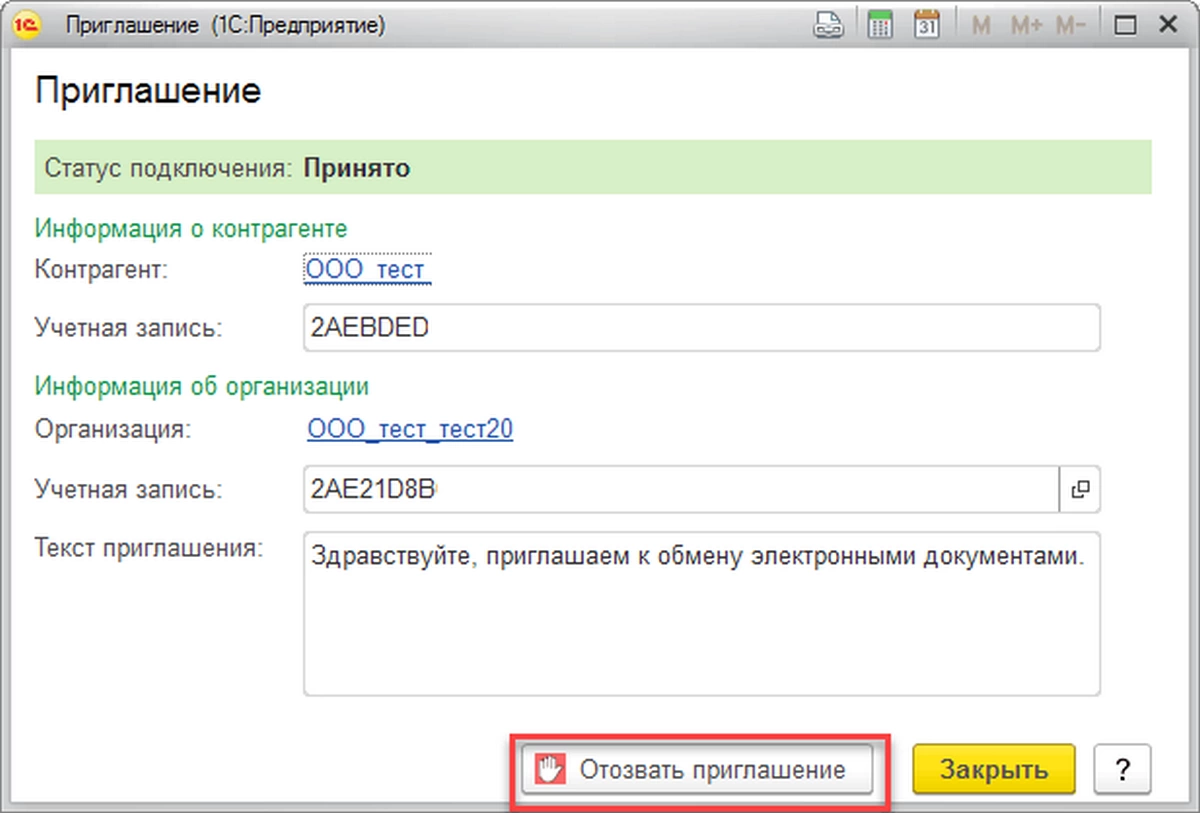
Task: Open the calculator tool
Action: (880, 26)
